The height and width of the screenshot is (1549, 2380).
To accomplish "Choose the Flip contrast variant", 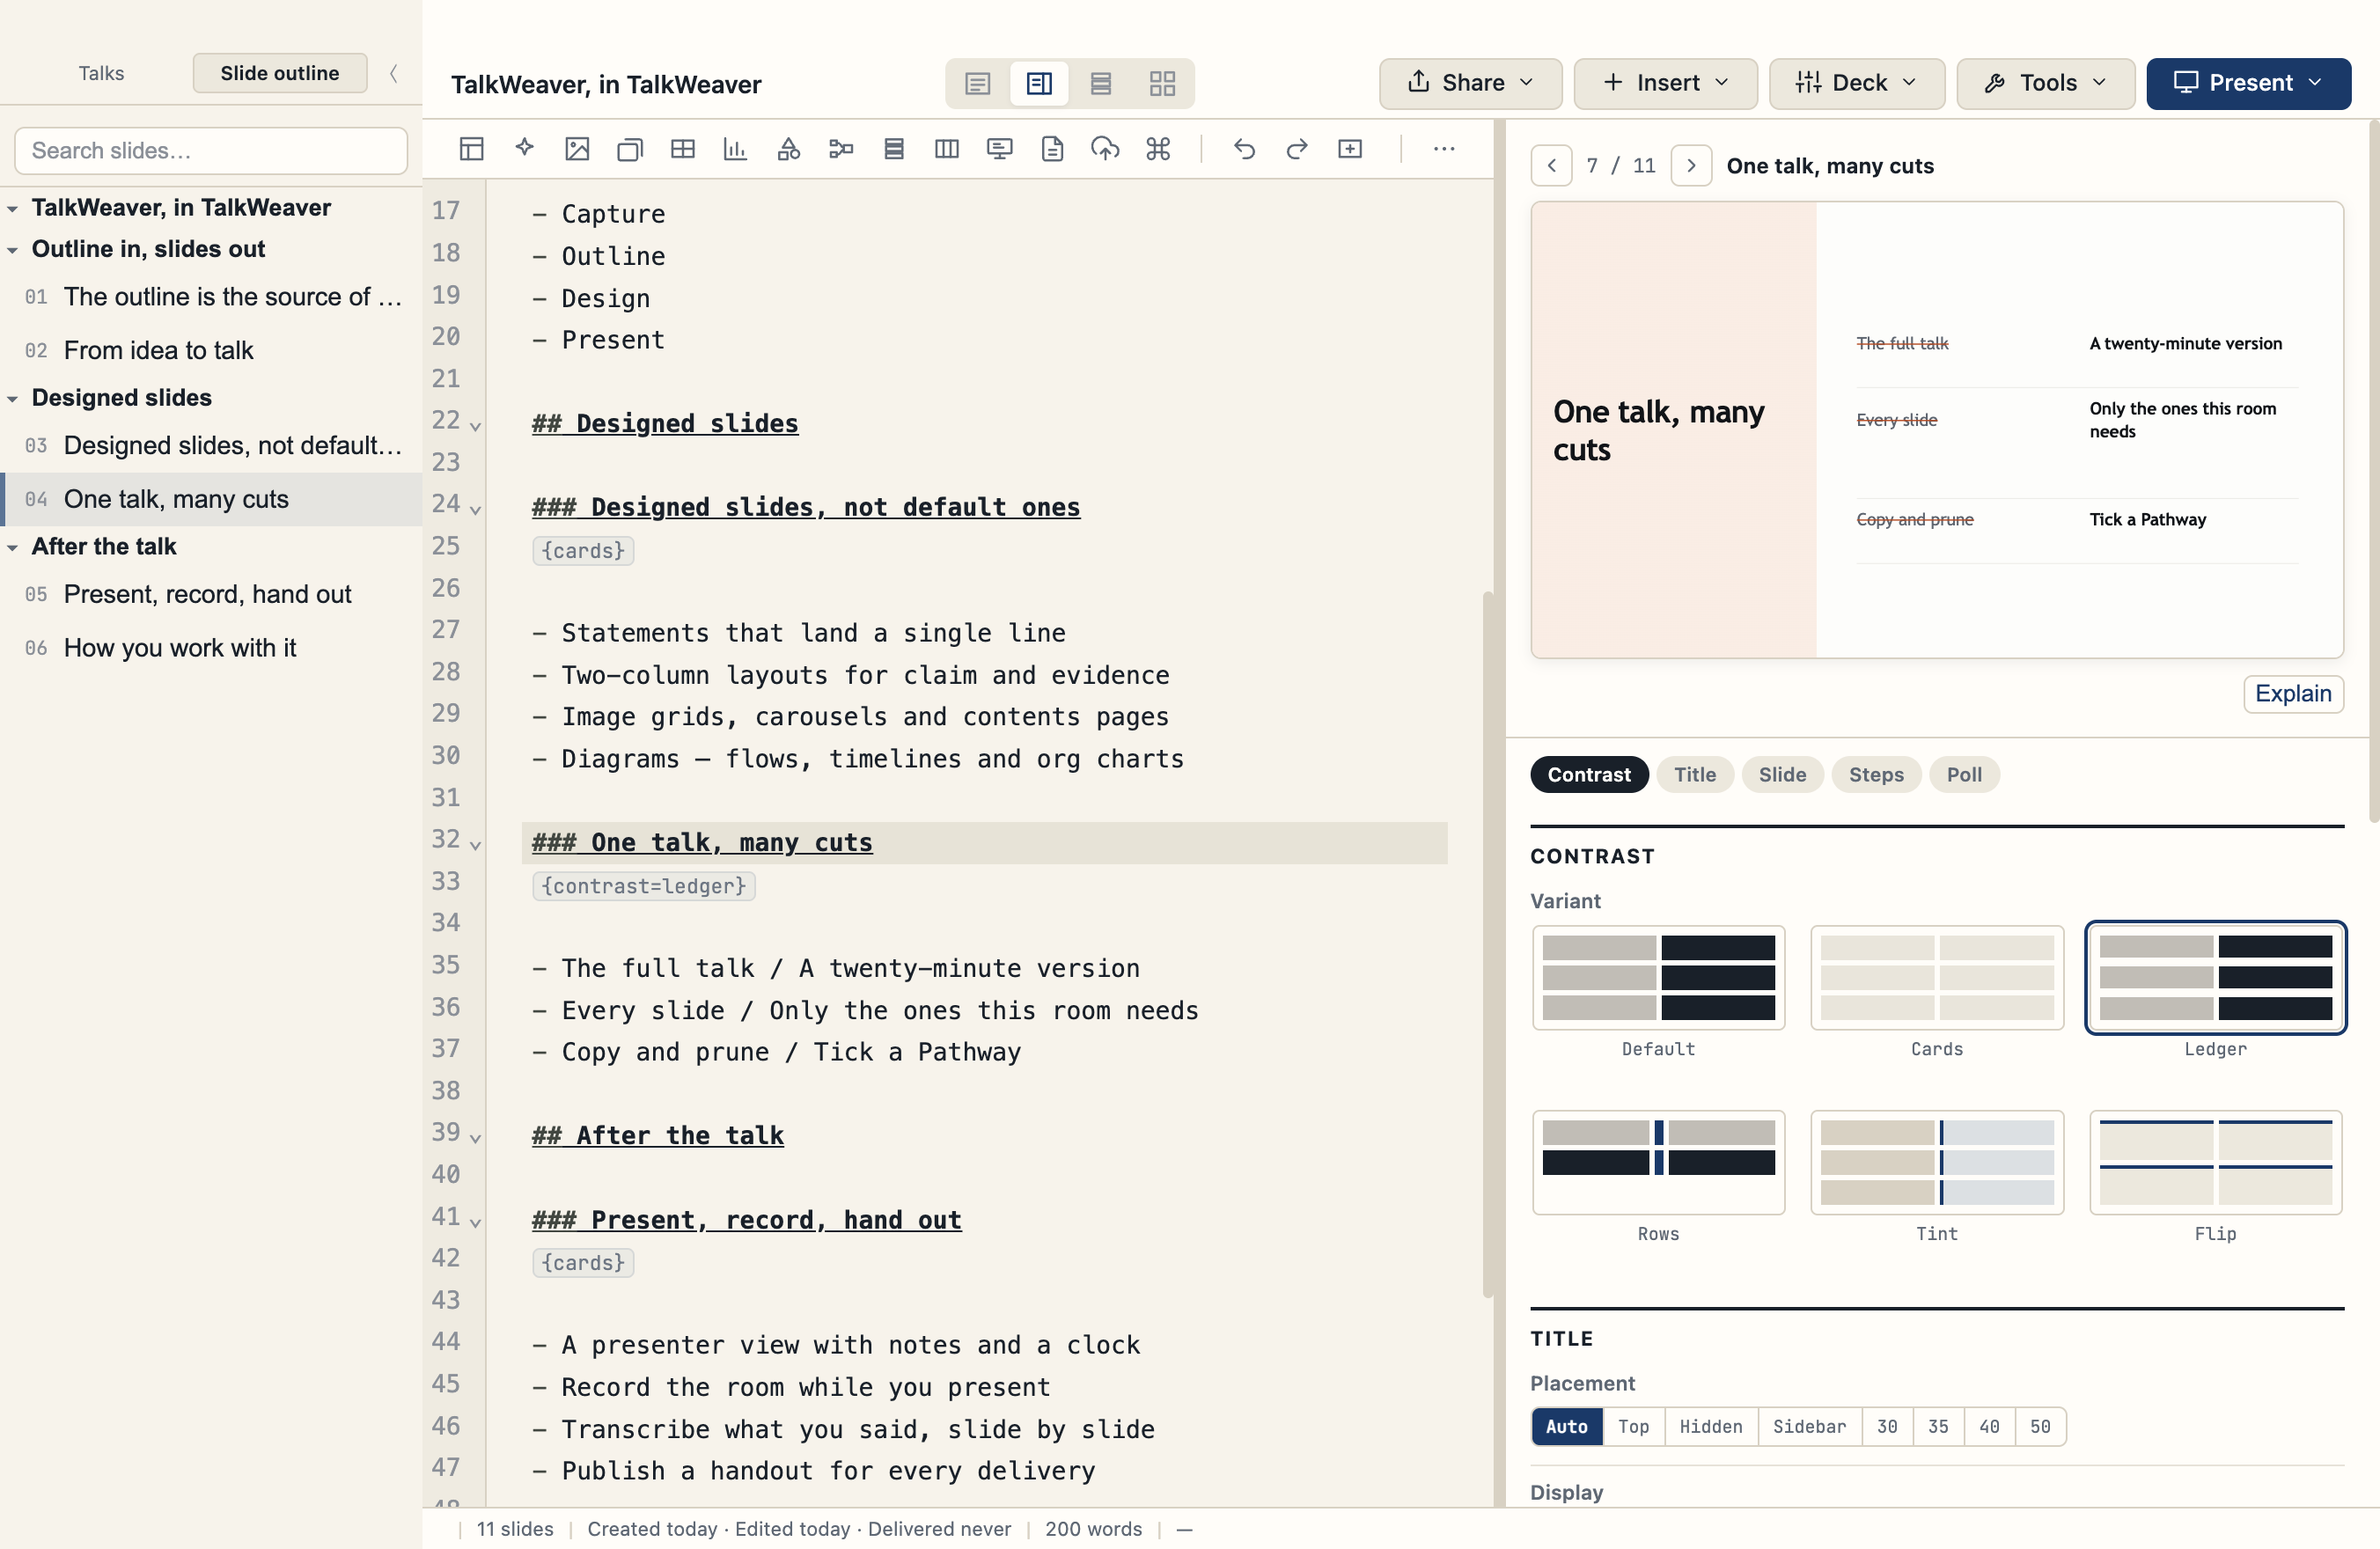I will [x=2215, y=1162].
